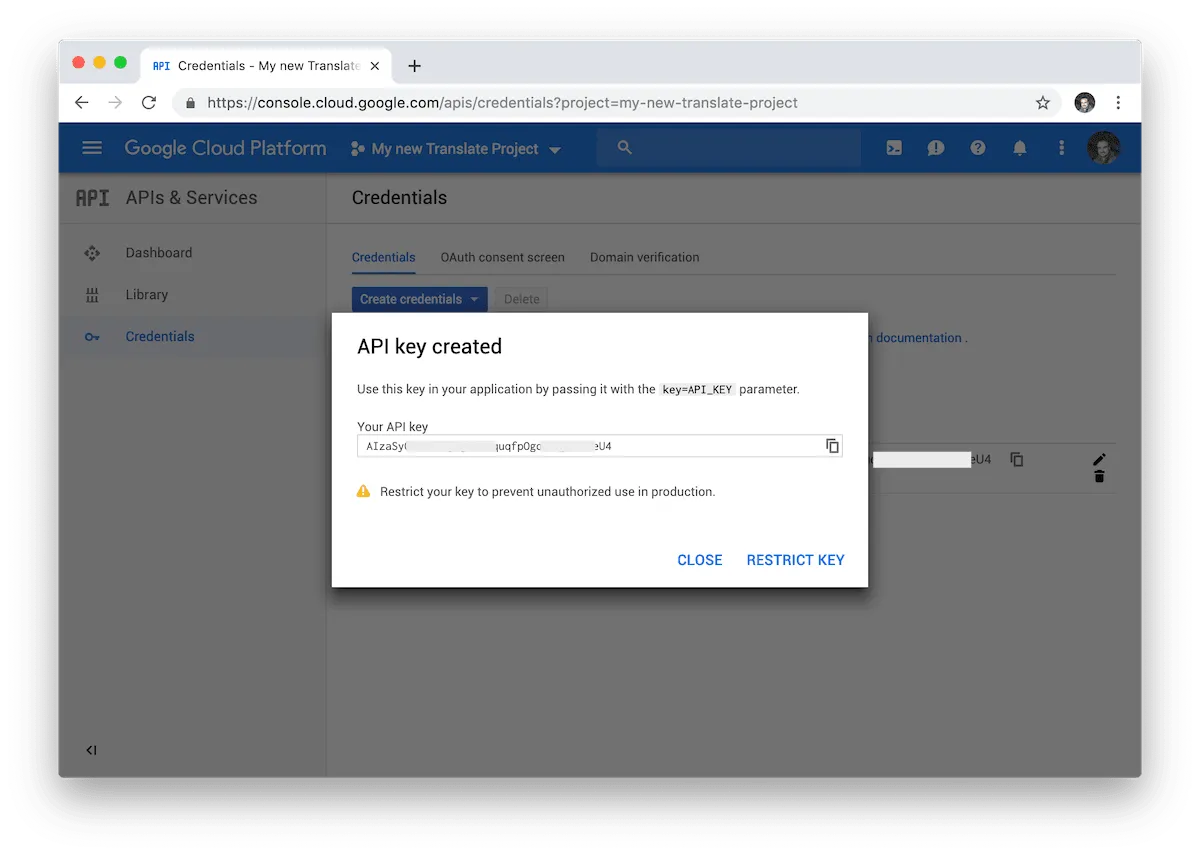
Task: Click the browser forward arrow
Action: pos(115,102)
